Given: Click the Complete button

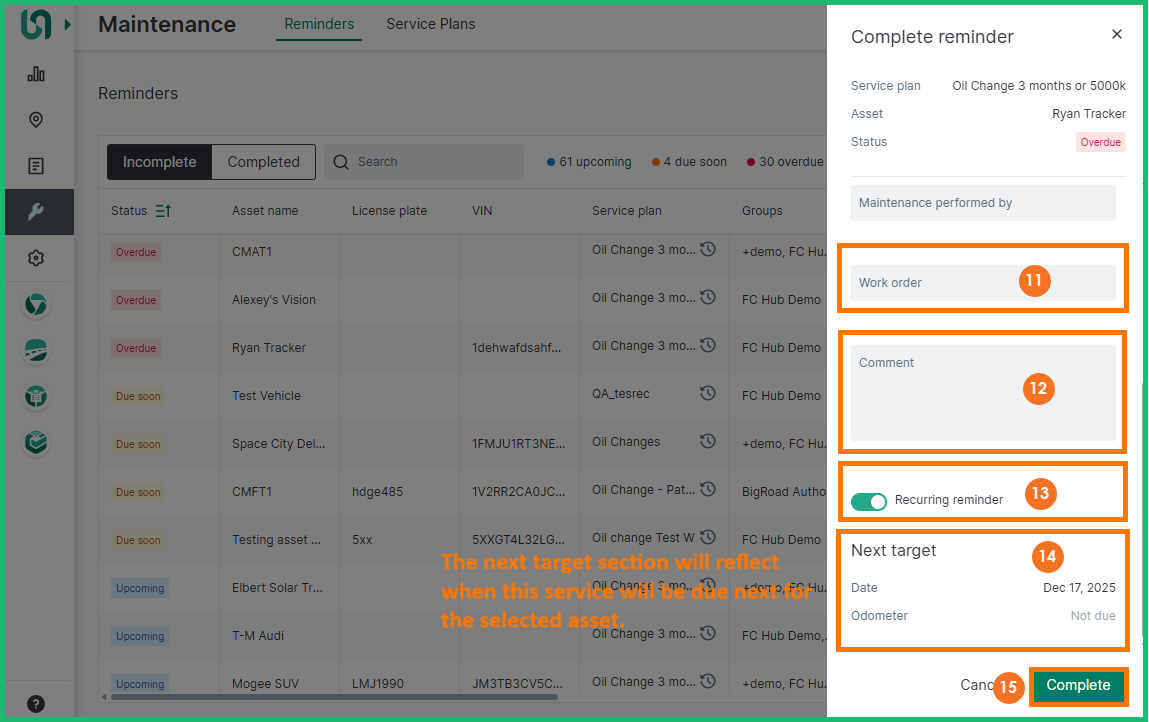Looking at the screenshot, I should [x=1078, y=685].
